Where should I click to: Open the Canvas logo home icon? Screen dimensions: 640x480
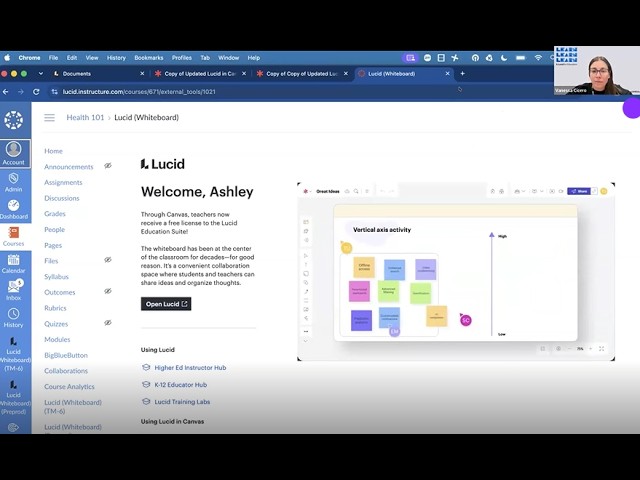(13, 120)
